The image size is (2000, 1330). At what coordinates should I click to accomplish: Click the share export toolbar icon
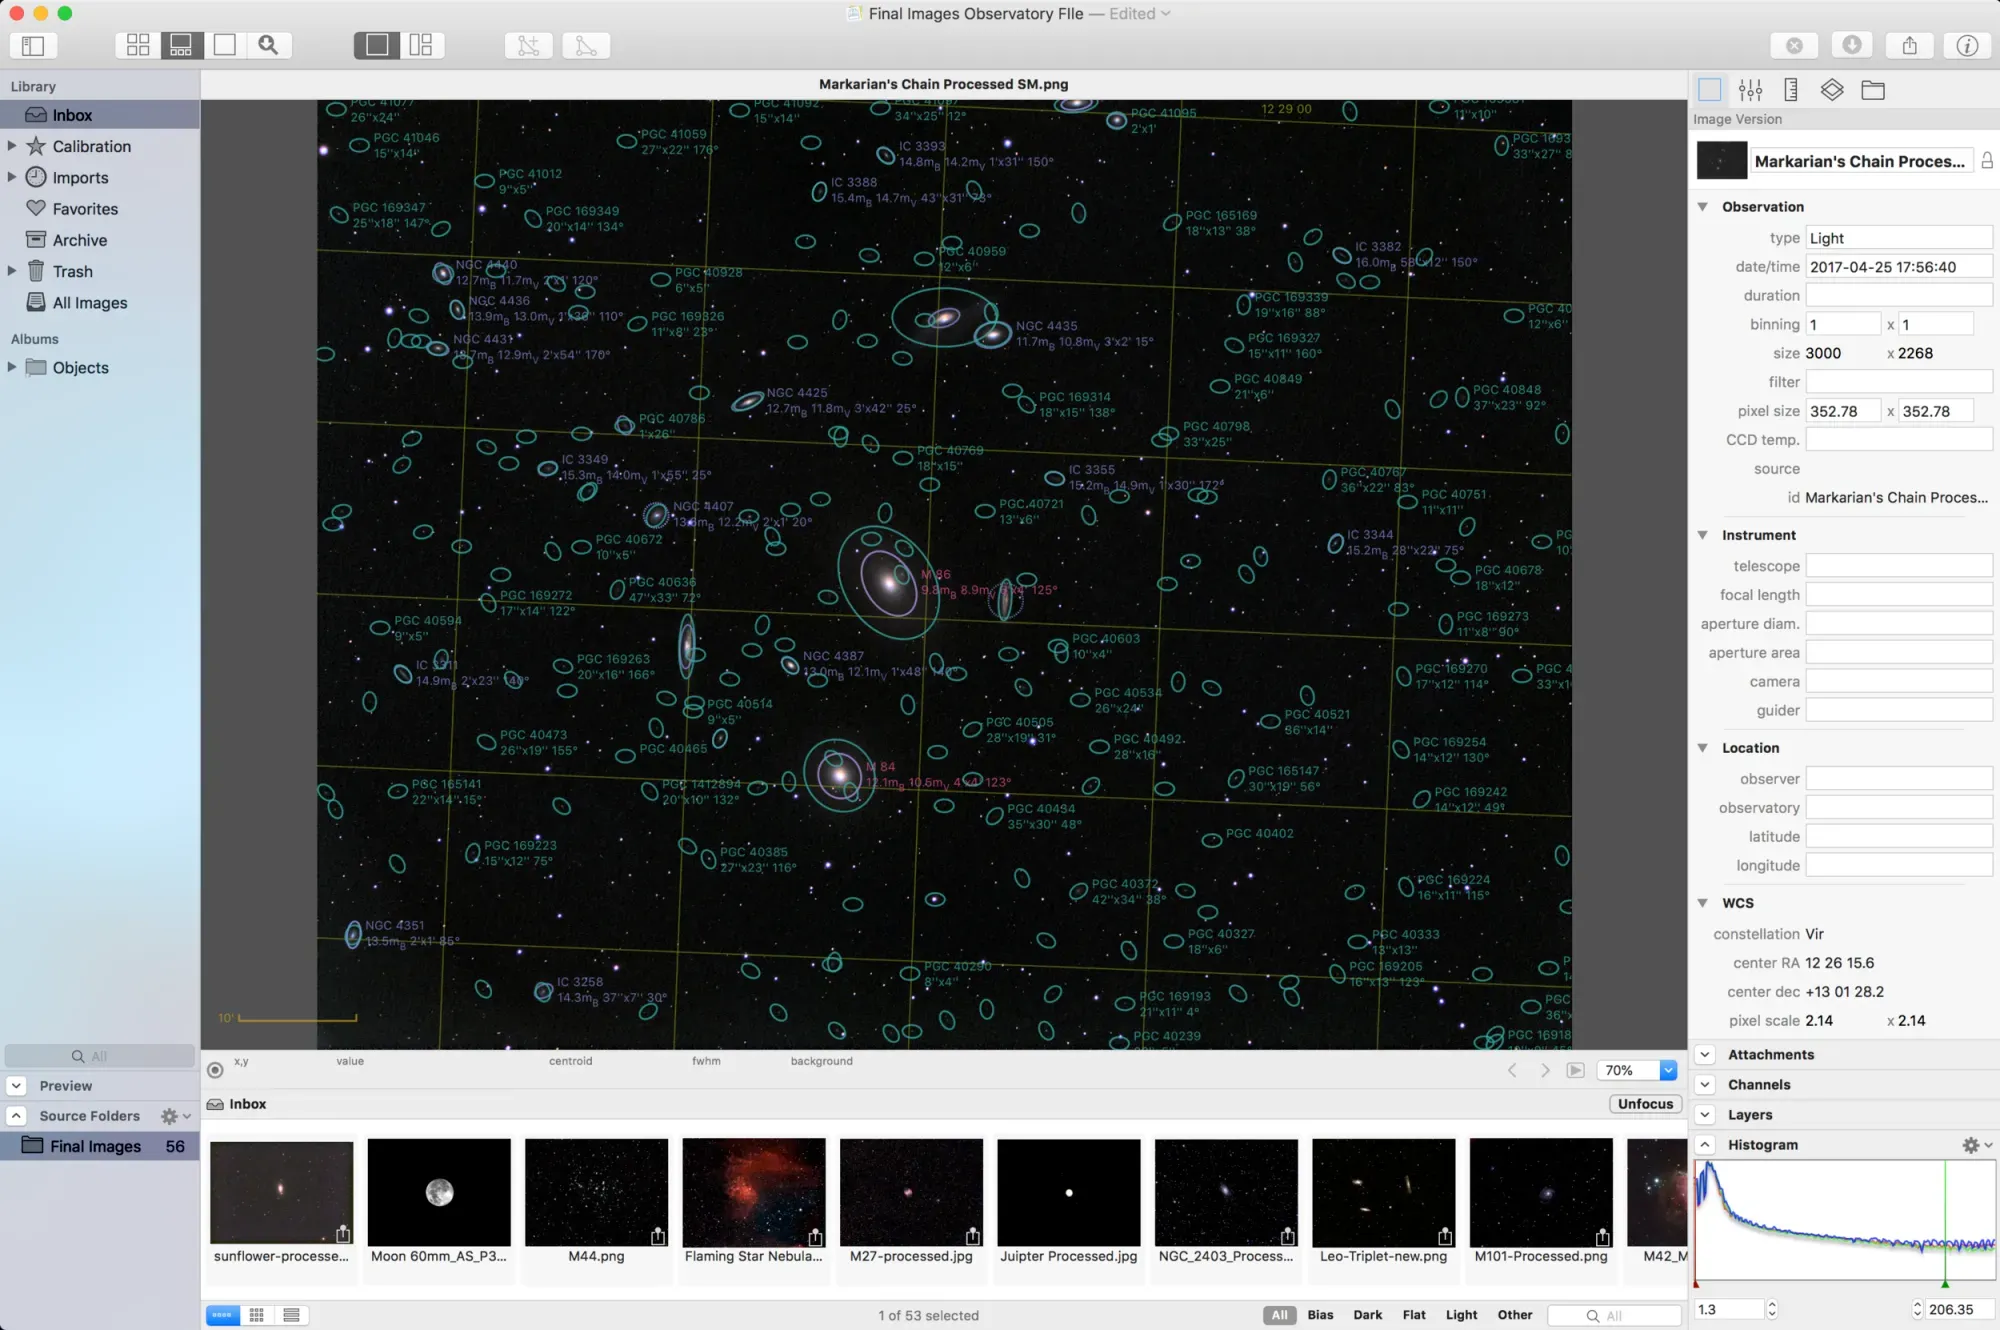tap(1909, 45)
